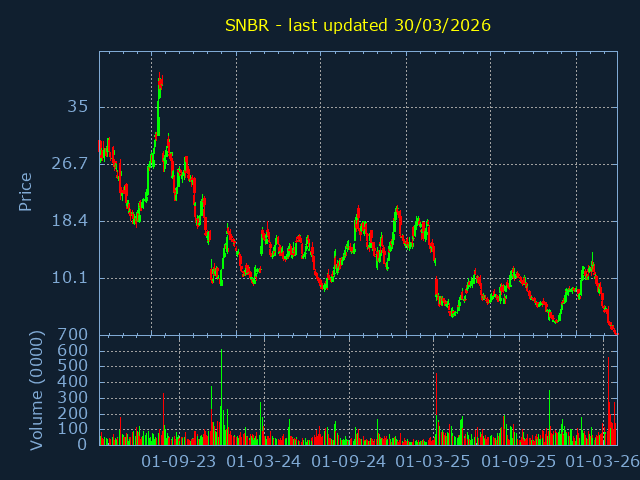Click the highest price peak candle above 35
Viewport: 640px width, 480px height.
tap(160, 82)
